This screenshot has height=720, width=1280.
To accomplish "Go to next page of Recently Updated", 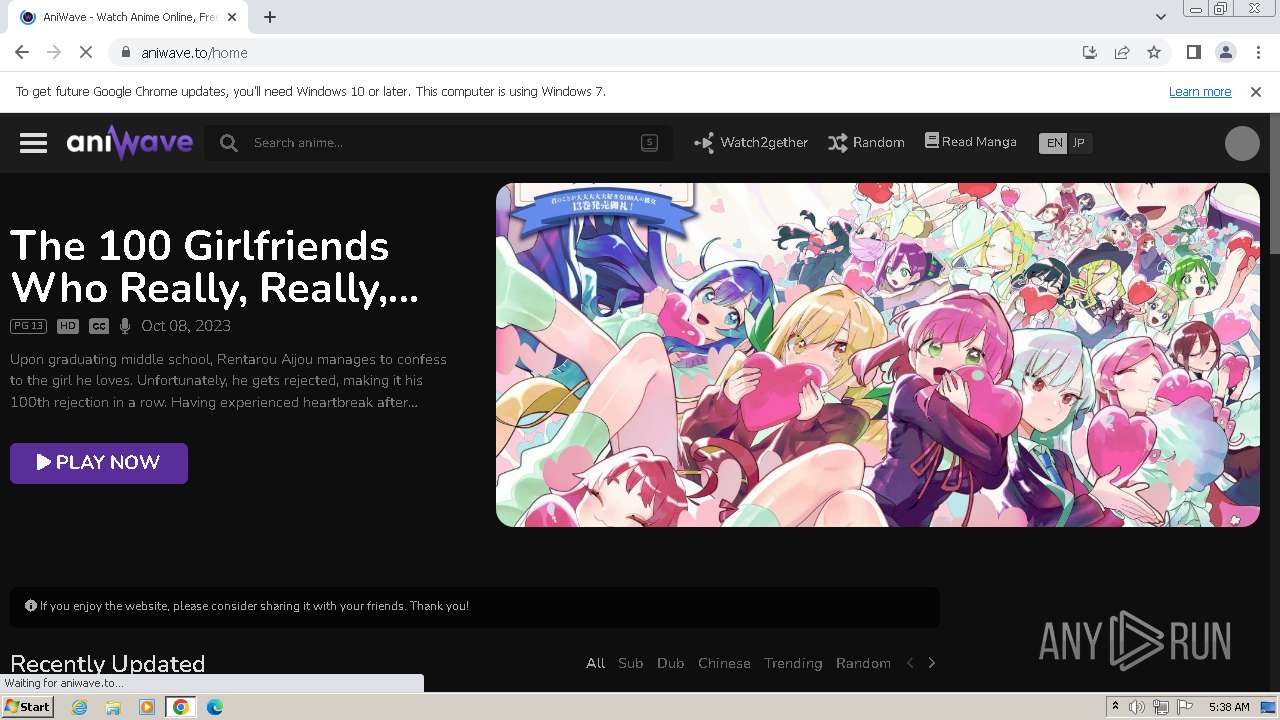I will (x=932, y=663).
